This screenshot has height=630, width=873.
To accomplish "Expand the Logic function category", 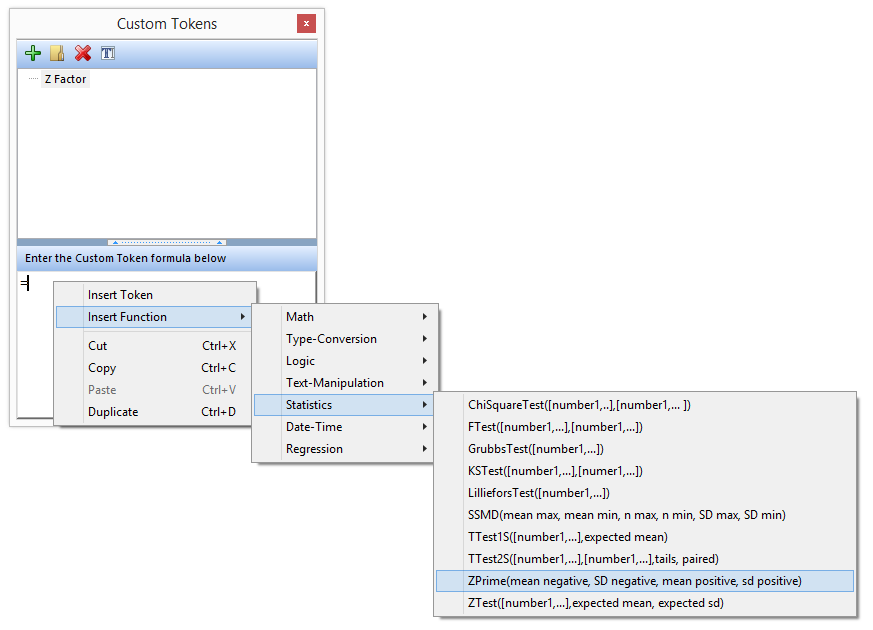I will (300, 361).
